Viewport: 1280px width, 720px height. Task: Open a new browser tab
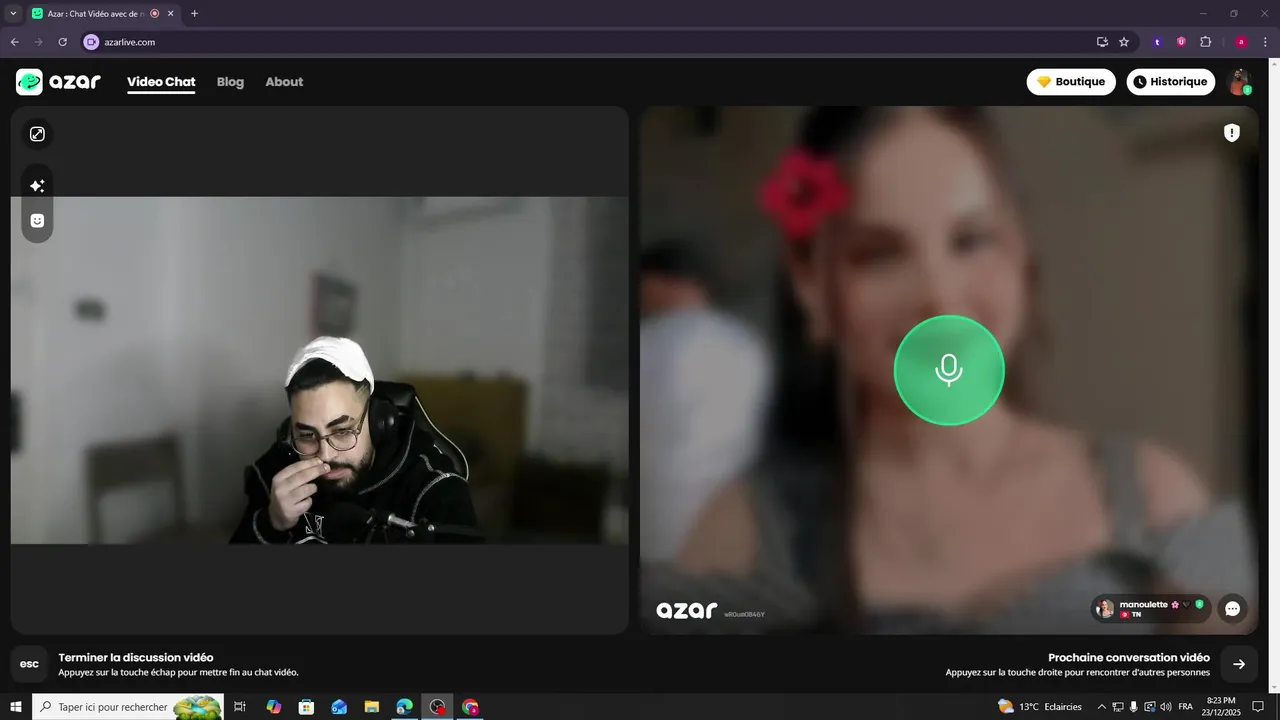click(194, 14)
